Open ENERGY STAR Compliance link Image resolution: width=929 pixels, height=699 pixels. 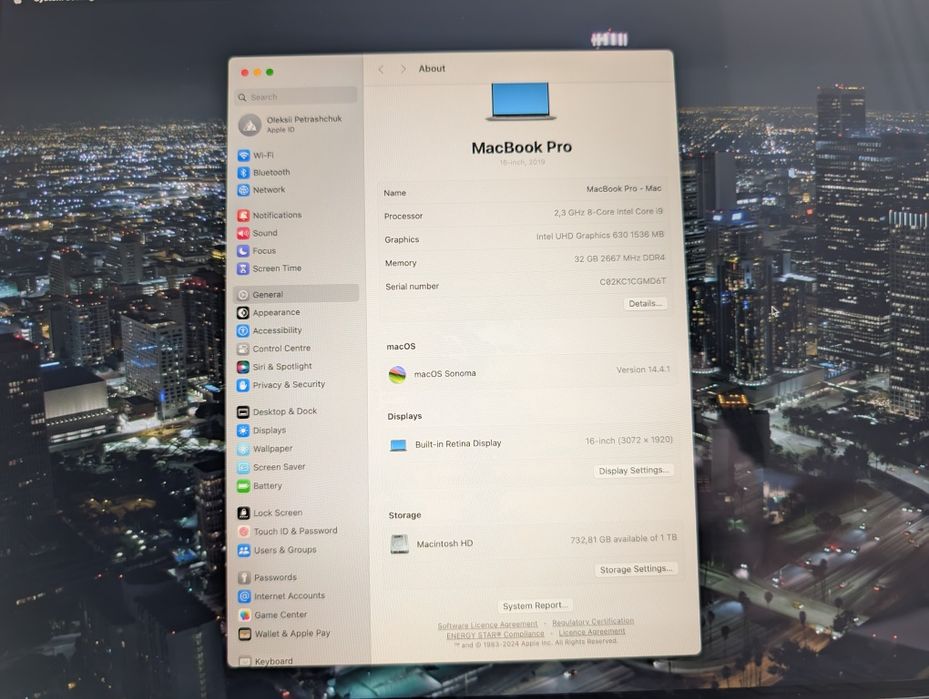[x=495, y=634]
